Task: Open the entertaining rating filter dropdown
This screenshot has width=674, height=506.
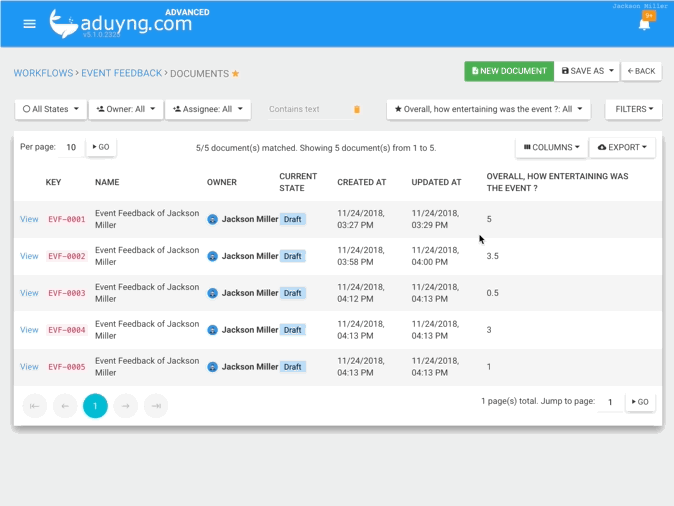Action: [x=488, y=109]
